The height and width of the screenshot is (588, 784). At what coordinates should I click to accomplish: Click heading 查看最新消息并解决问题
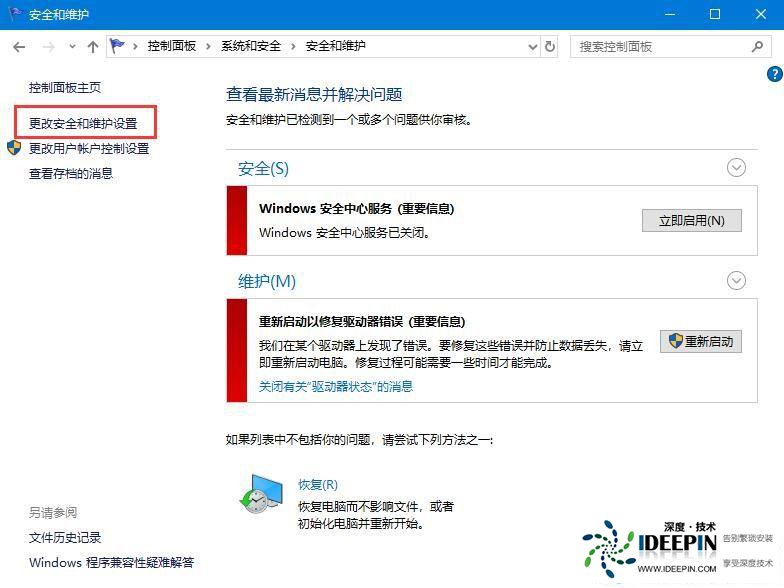coord(314,94)
